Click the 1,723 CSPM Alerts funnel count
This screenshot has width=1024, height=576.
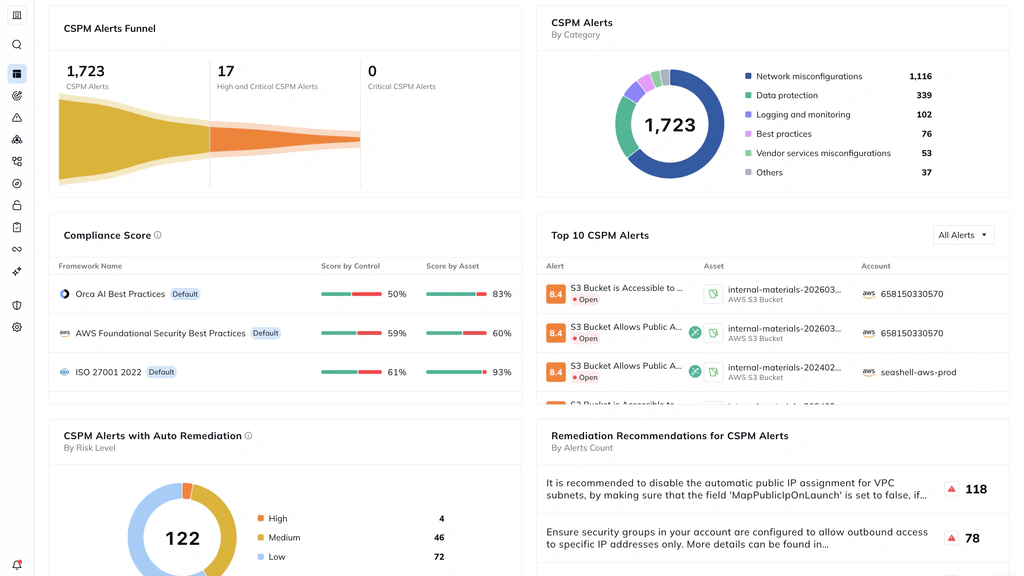tap(86, 71)
